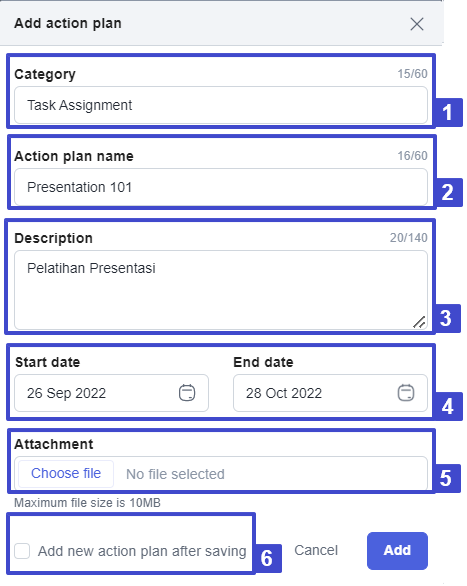This screenshot has width=467, height=586.
Task: Close the Add action plan dialog
Action: pyautogui.click(x=417, y=24)
